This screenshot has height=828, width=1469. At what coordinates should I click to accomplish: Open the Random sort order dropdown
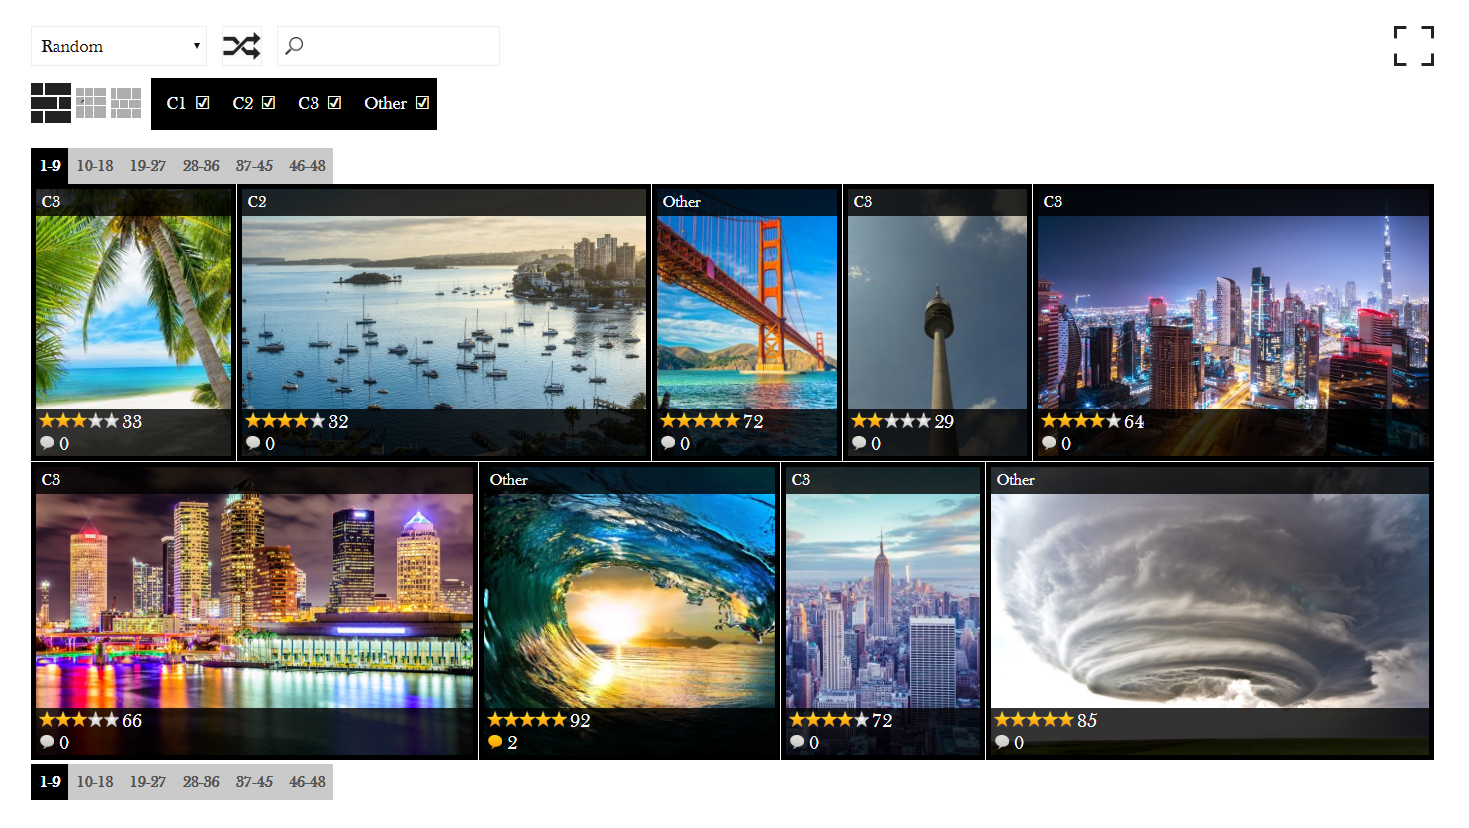point(119,46)
